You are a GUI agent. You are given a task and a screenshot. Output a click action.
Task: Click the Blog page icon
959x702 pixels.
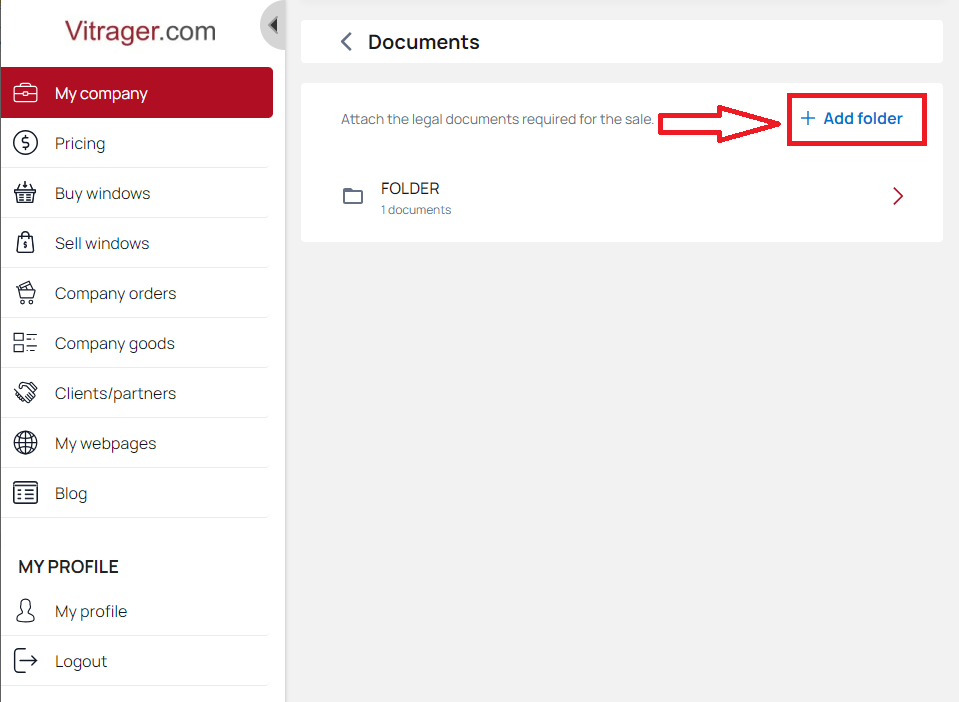click(26, 493)
